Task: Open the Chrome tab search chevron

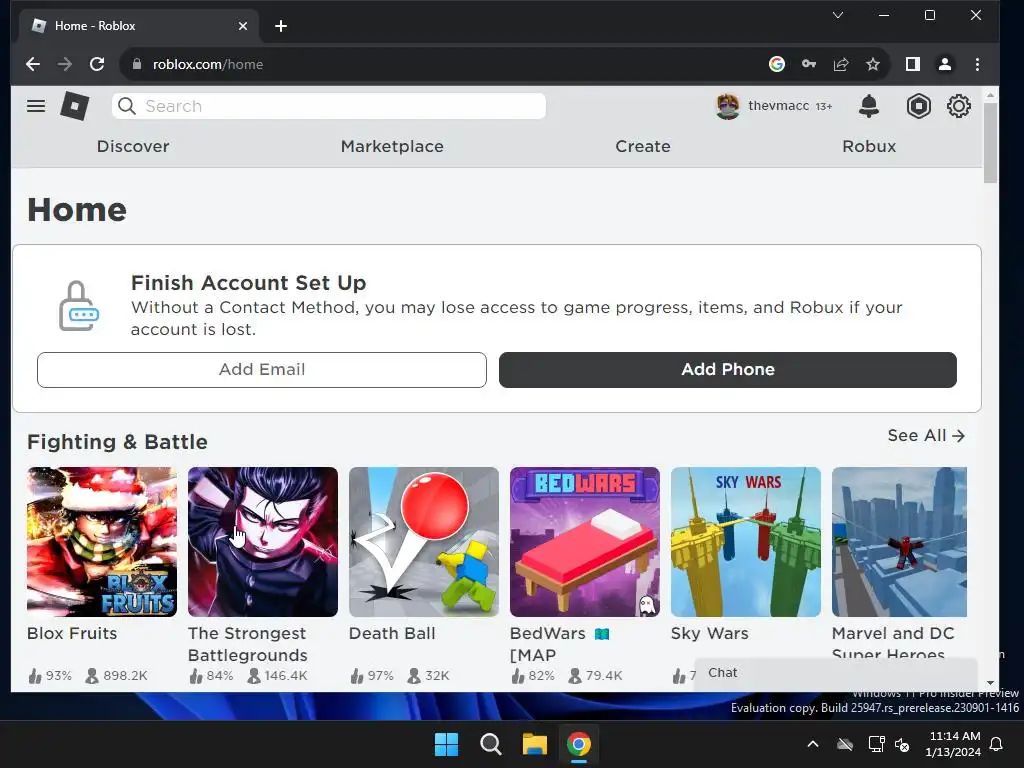Action: (x=838, y=15)
